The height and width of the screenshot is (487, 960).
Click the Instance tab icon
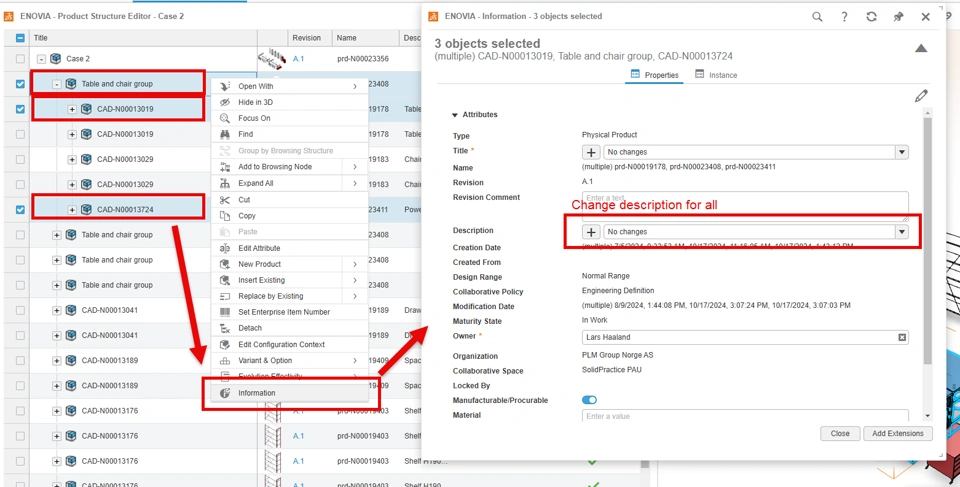(x=699, y=74)
